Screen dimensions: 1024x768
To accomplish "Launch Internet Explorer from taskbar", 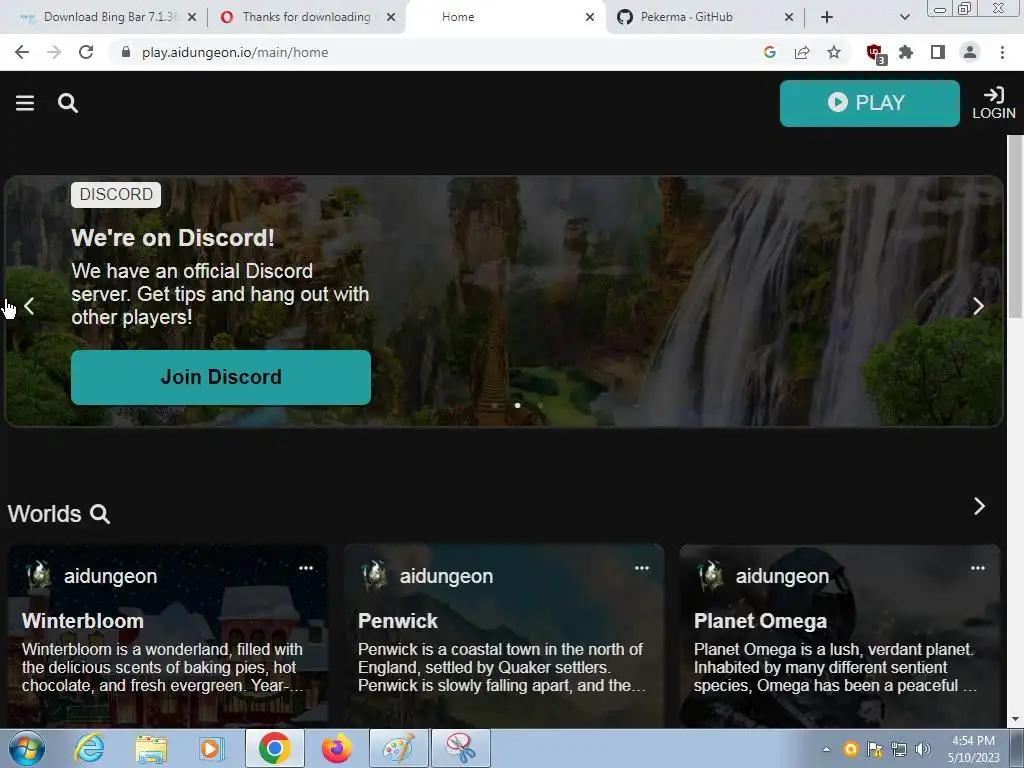I will pyautogui.click(x=89, y=748).
